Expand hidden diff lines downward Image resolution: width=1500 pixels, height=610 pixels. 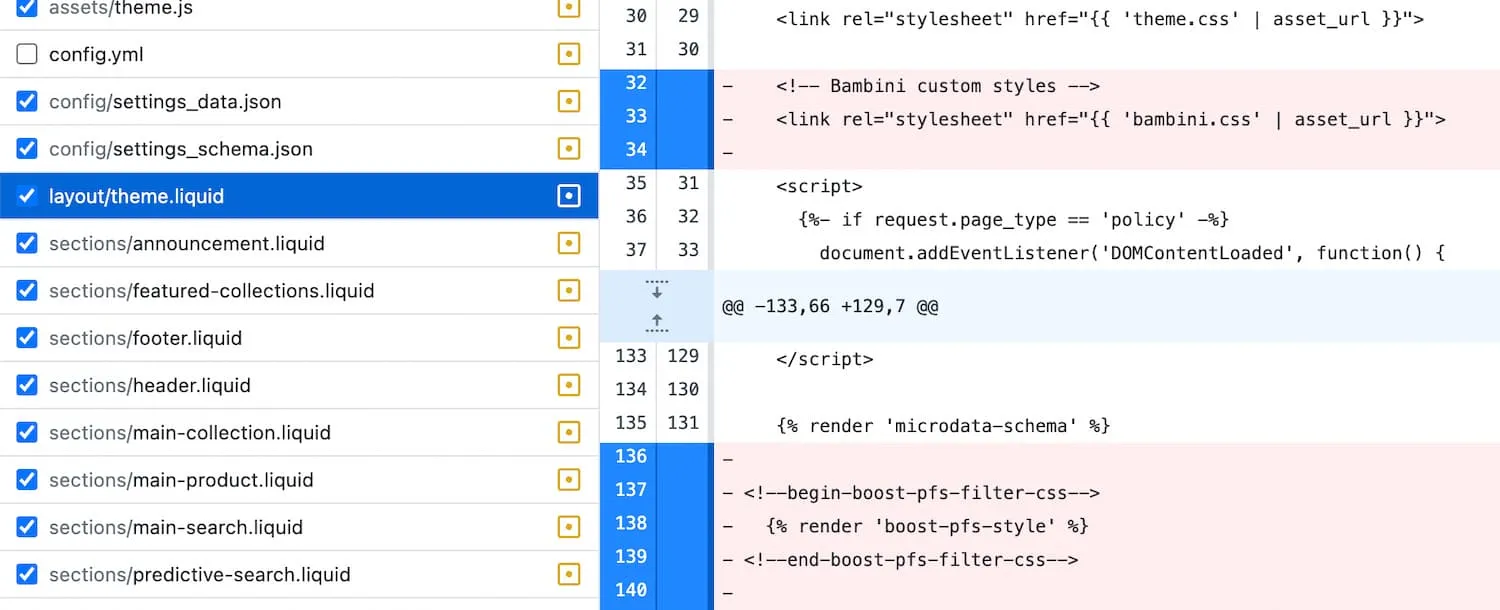[x=656, y=290]
